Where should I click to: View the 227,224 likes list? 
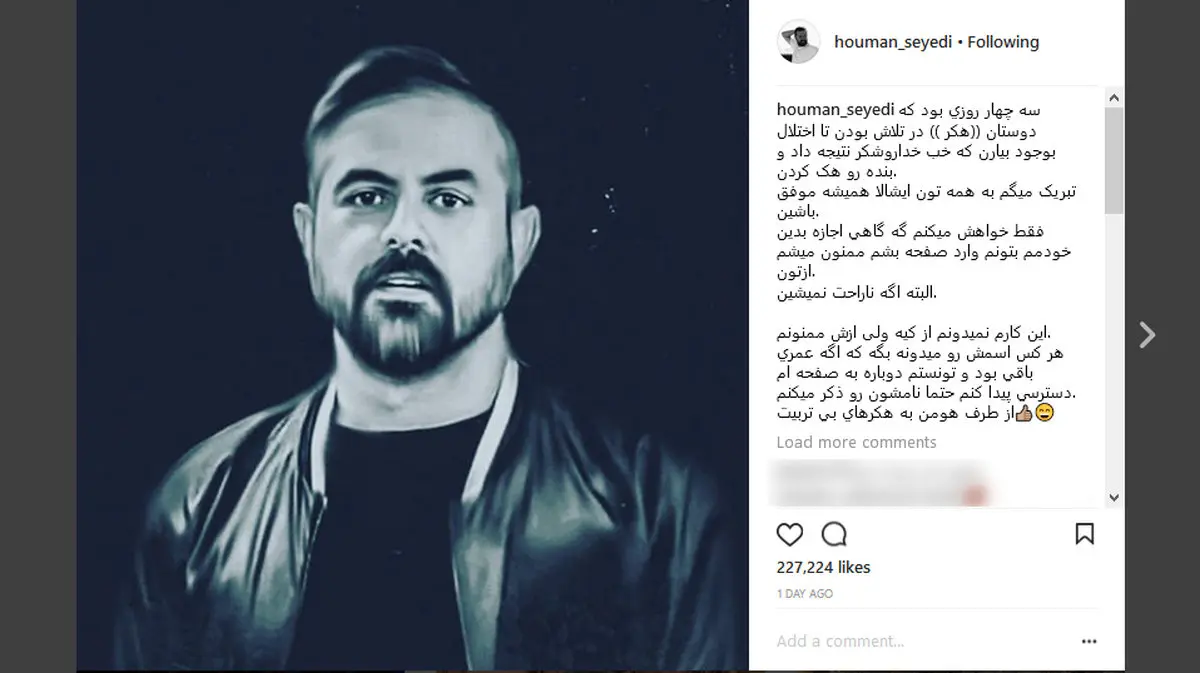(x=823, y=567)
